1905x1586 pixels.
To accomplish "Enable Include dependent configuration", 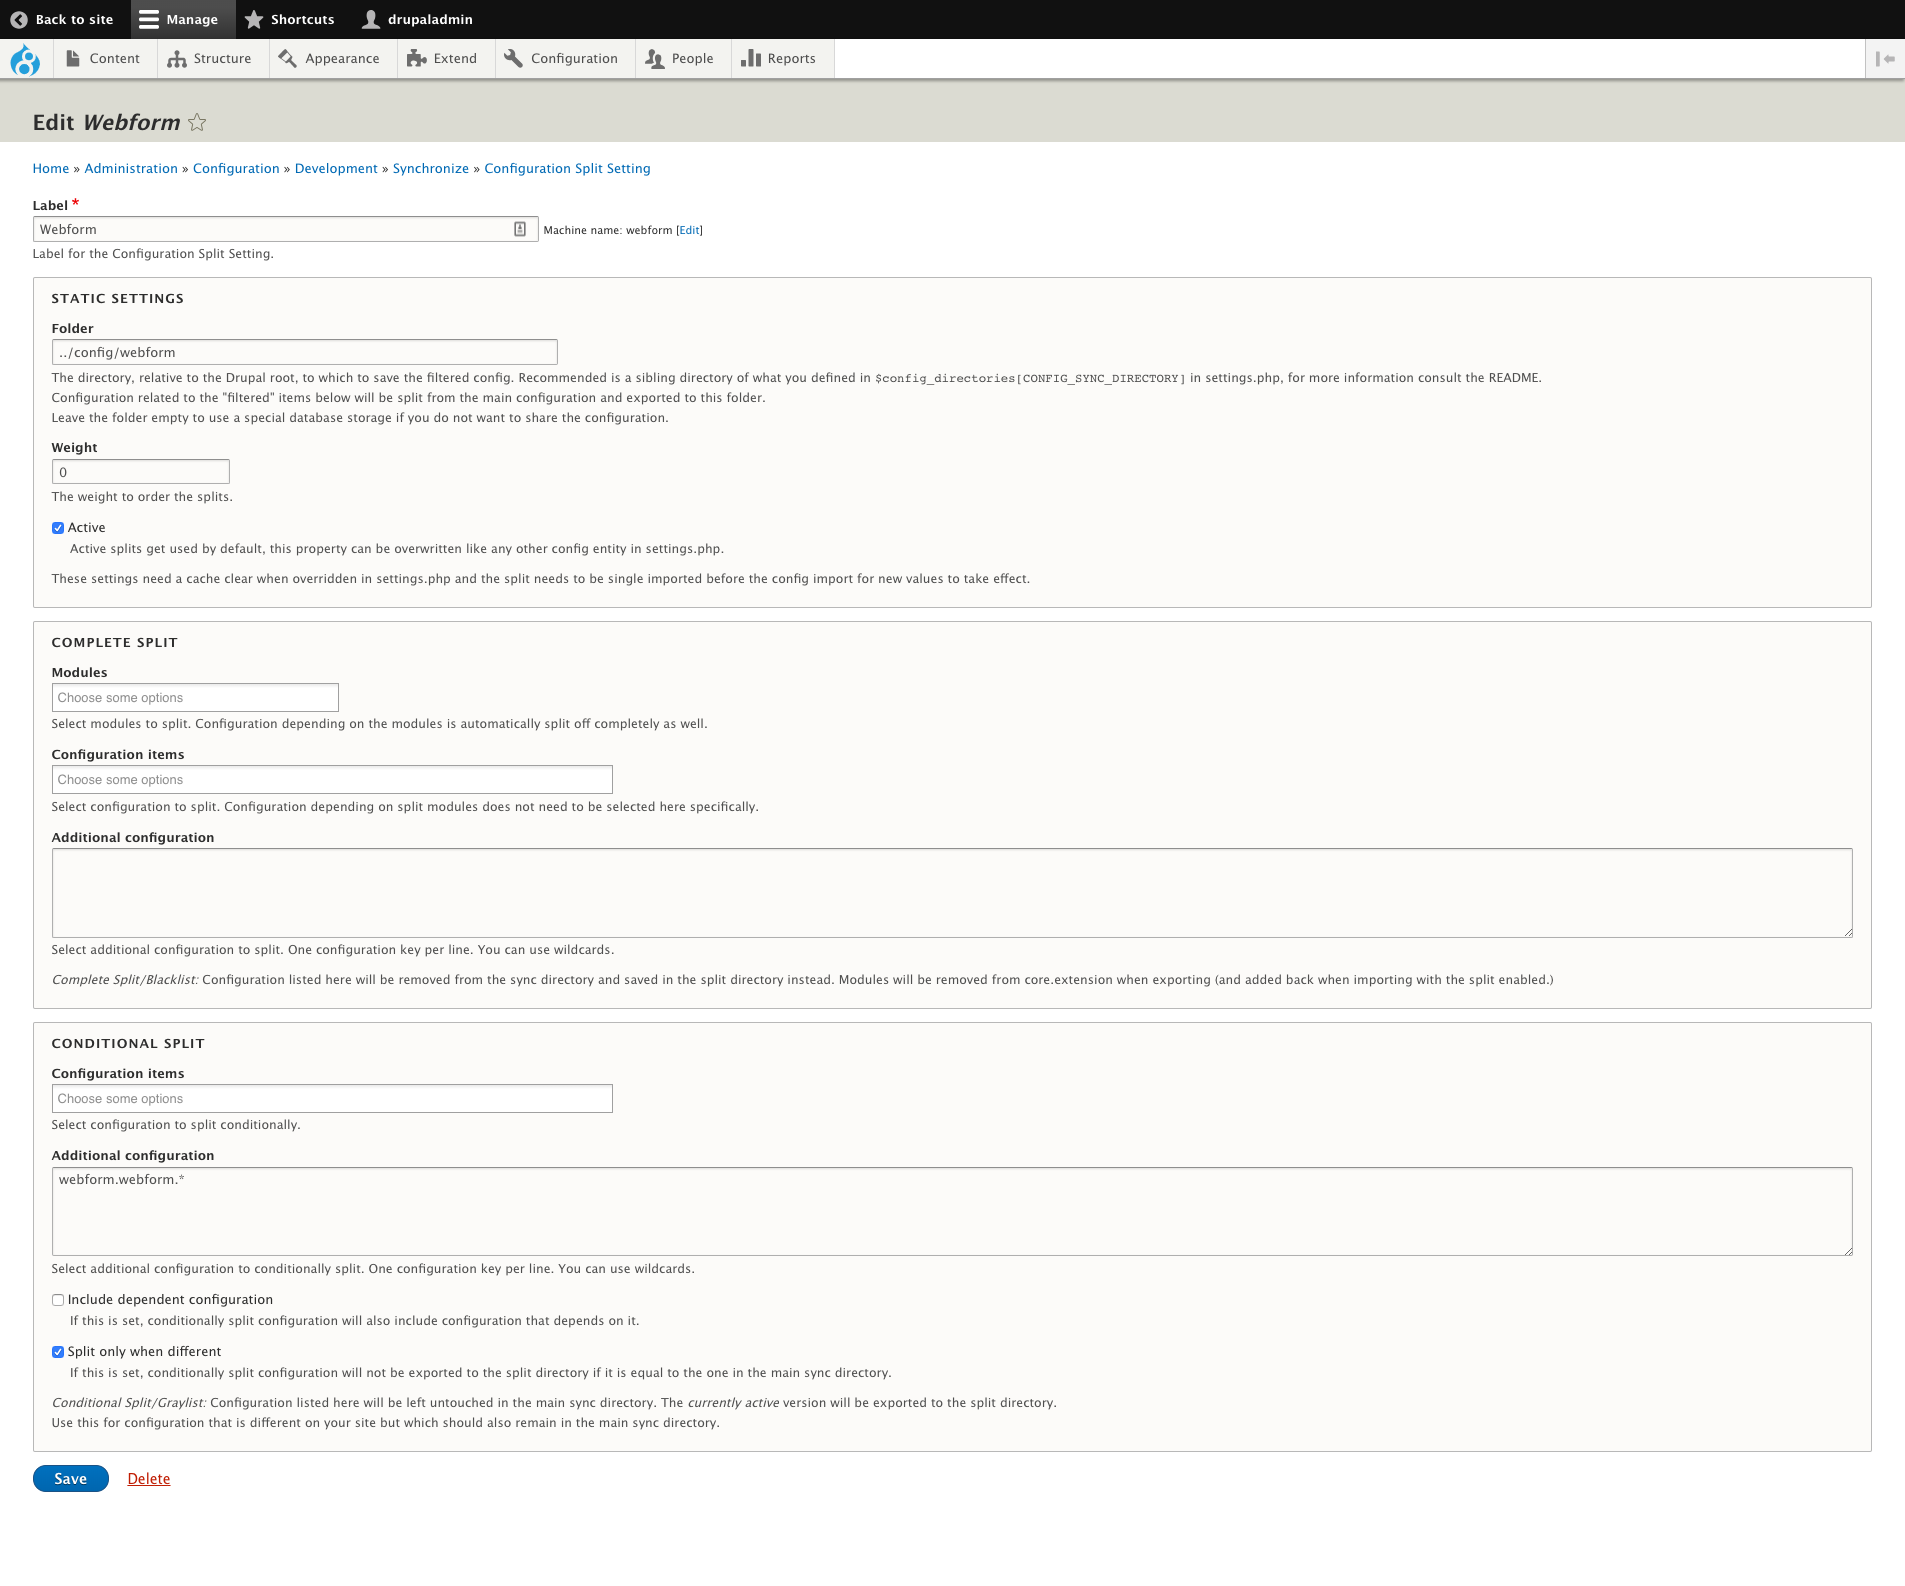I will (x=58, y=1299).
